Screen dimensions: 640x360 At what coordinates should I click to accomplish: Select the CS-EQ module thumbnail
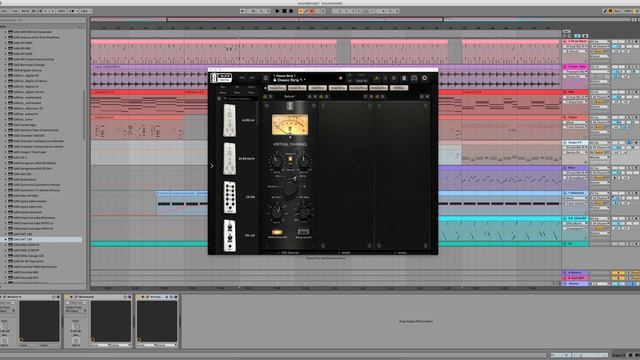(230, 197)
